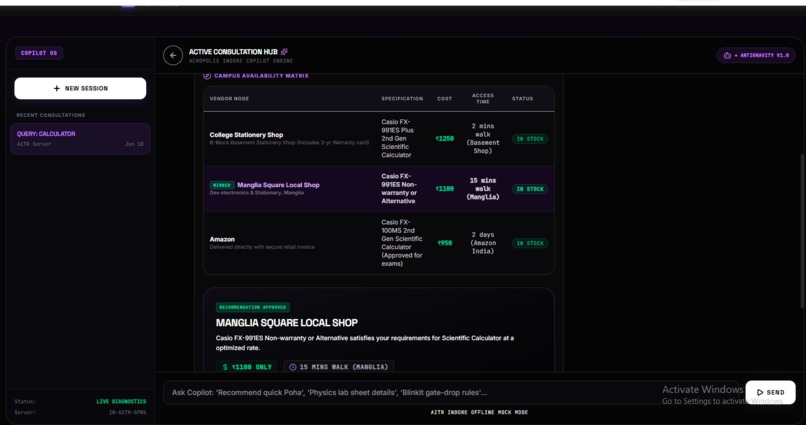Image resolution: width=806 pixels, height=425 pixels.
Task: Click the ₹1100 ONLY price chip
Action: pos(247,367)
